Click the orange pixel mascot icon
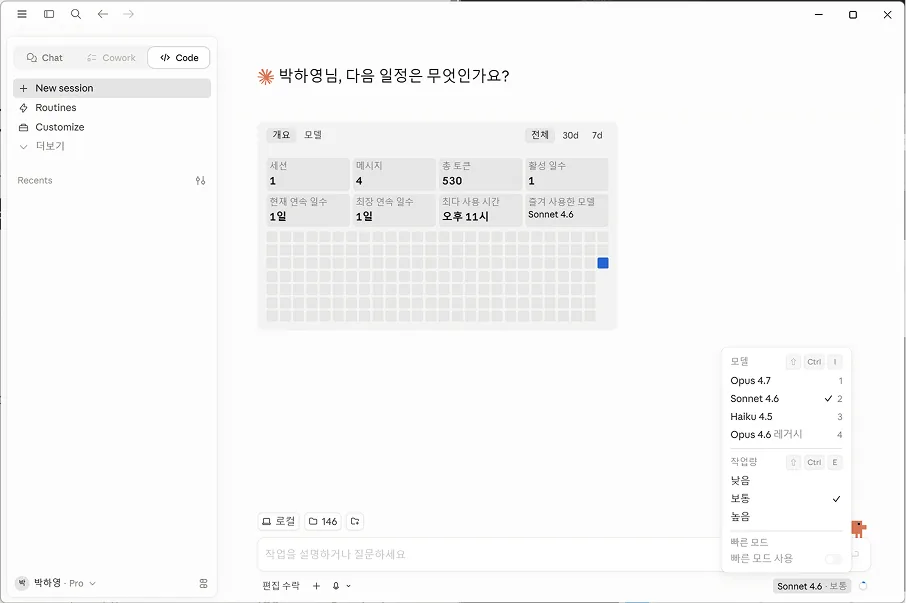The height and width of the screenshot is (603, 906). click(x=858, y=528)
